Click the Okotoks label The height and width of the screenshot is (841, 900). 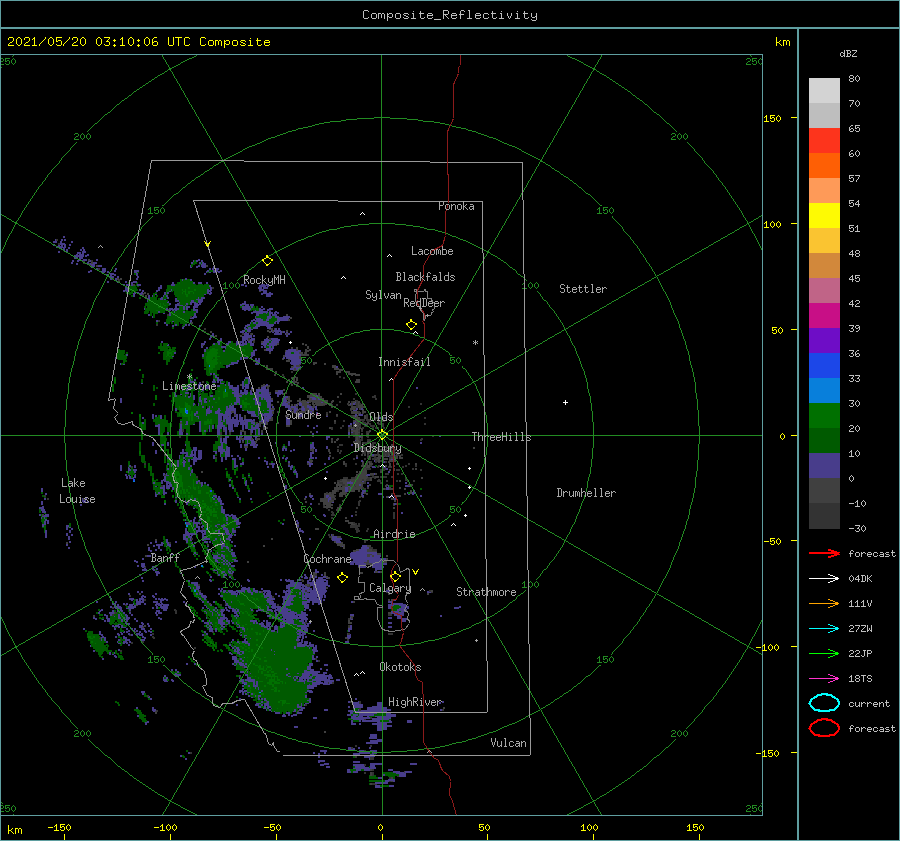[400, 667]
